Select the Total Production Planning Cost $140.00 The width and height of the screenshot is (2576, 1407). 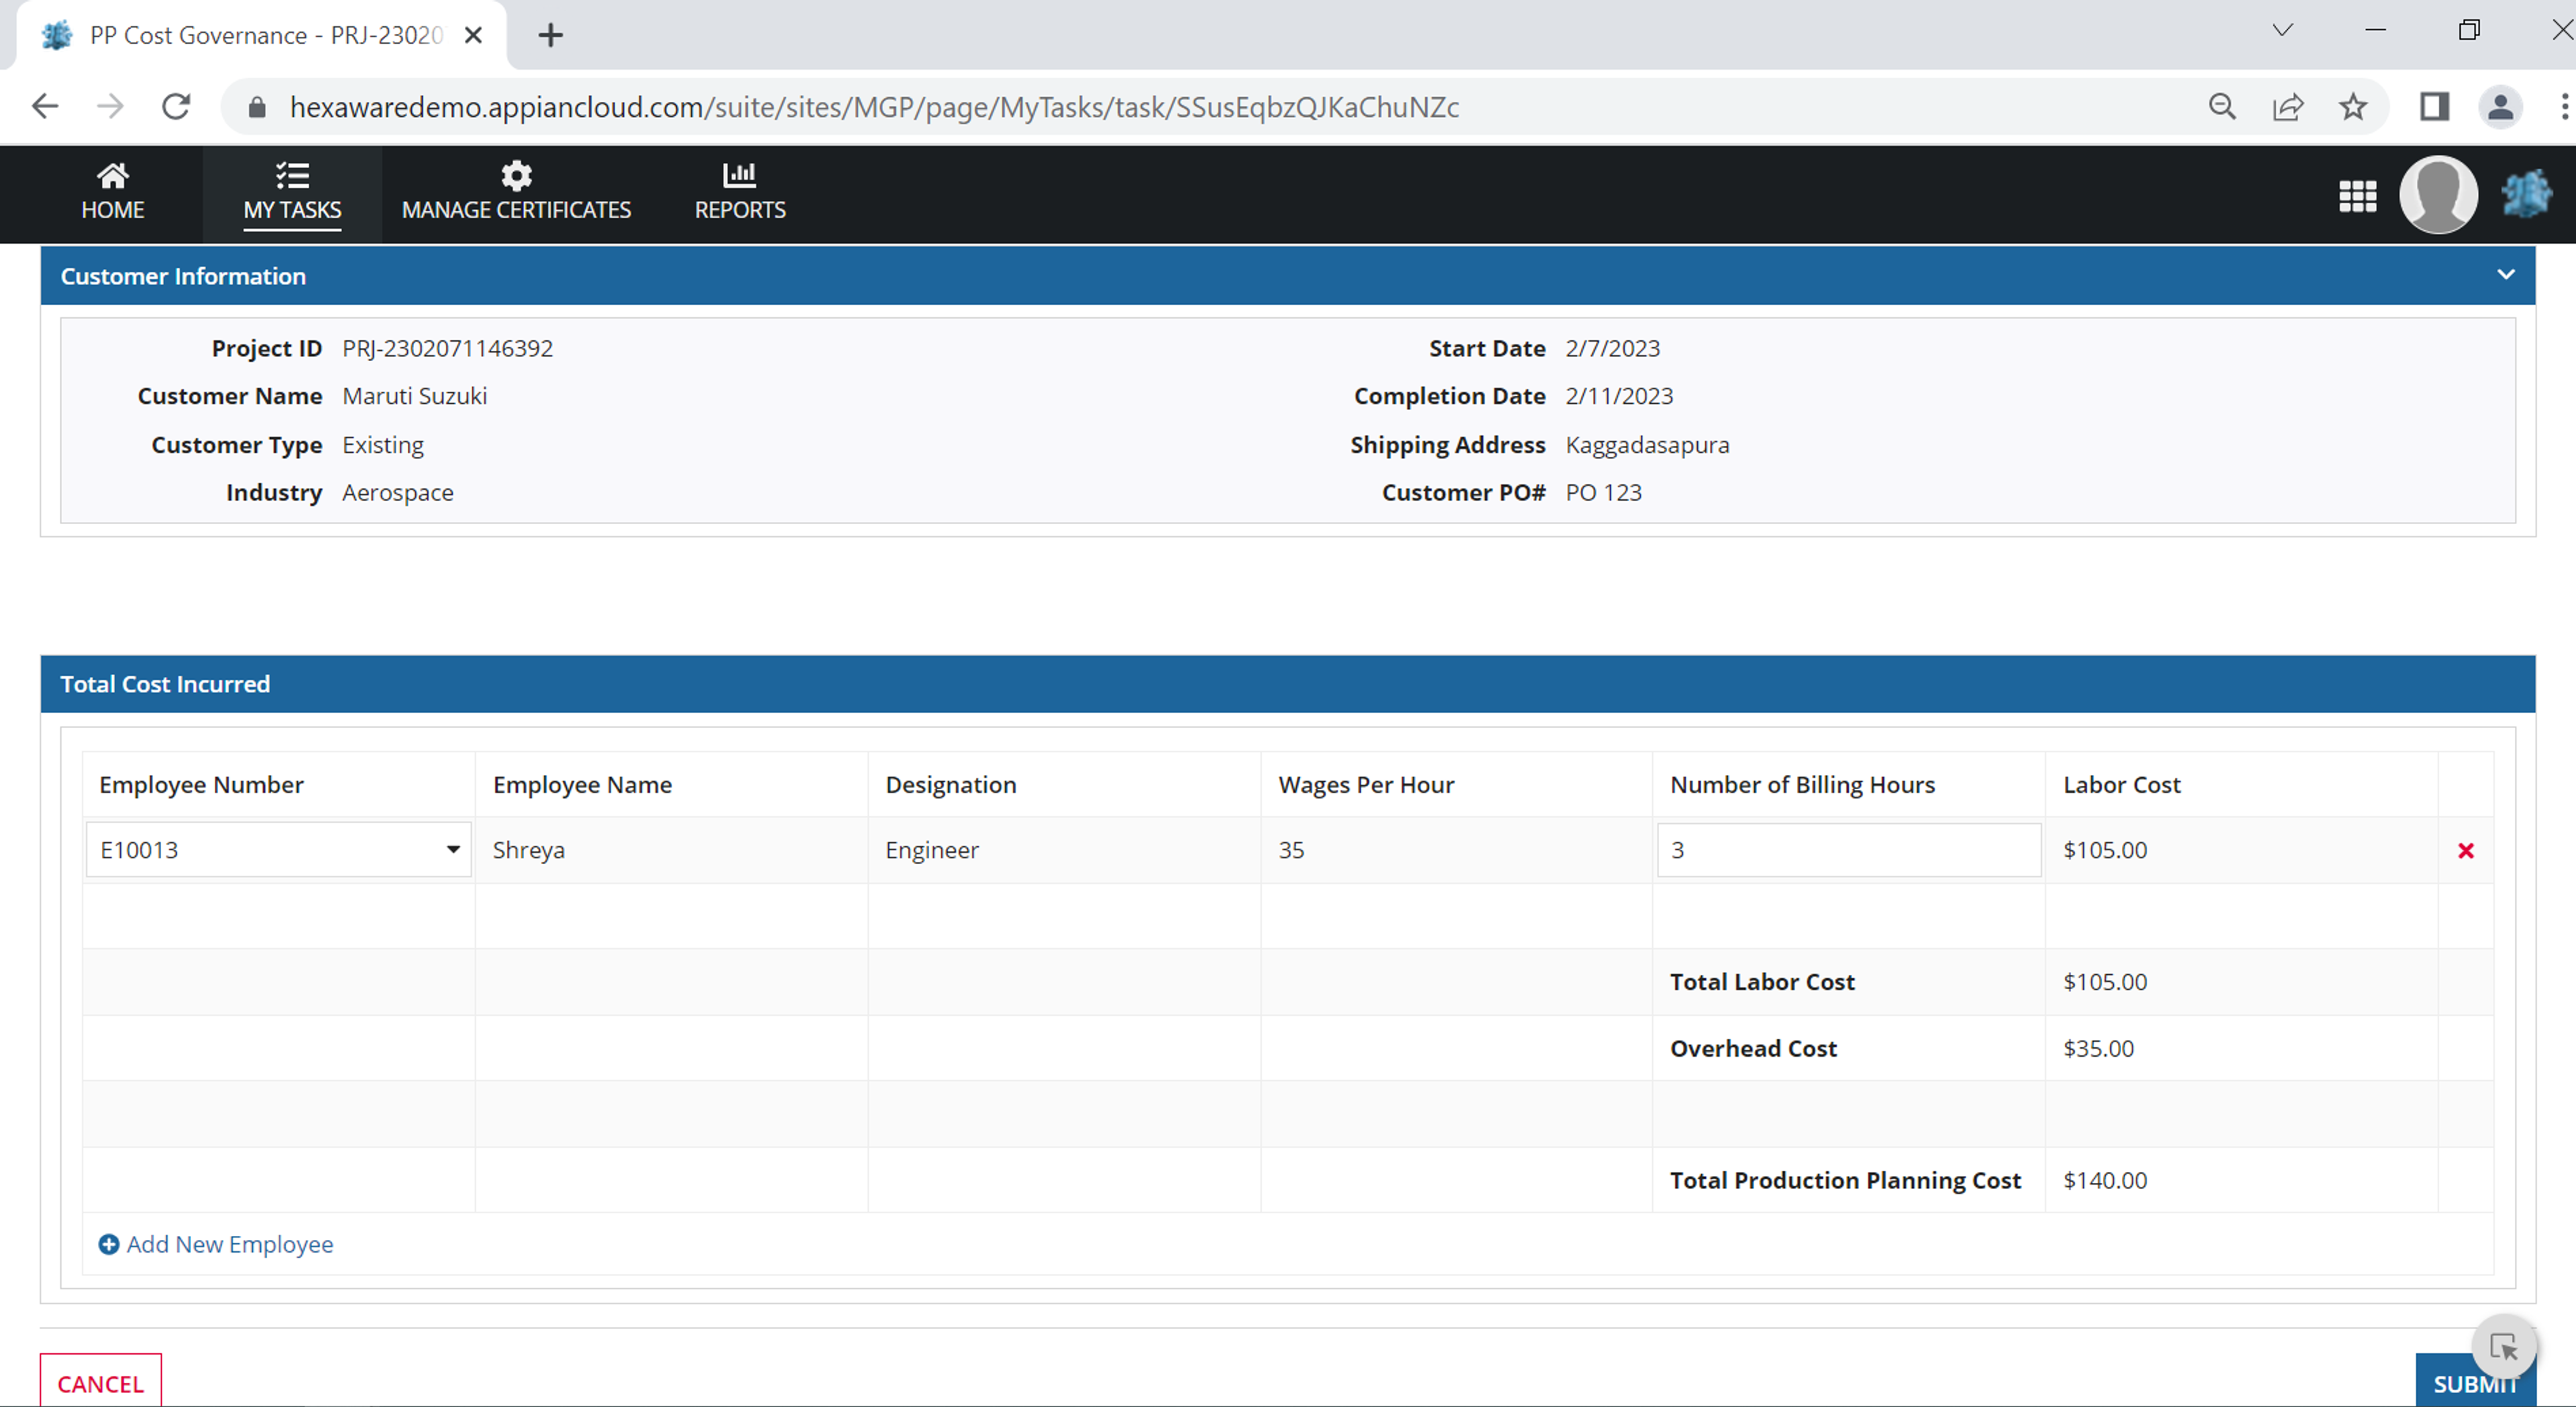tap(2105, 1180)
